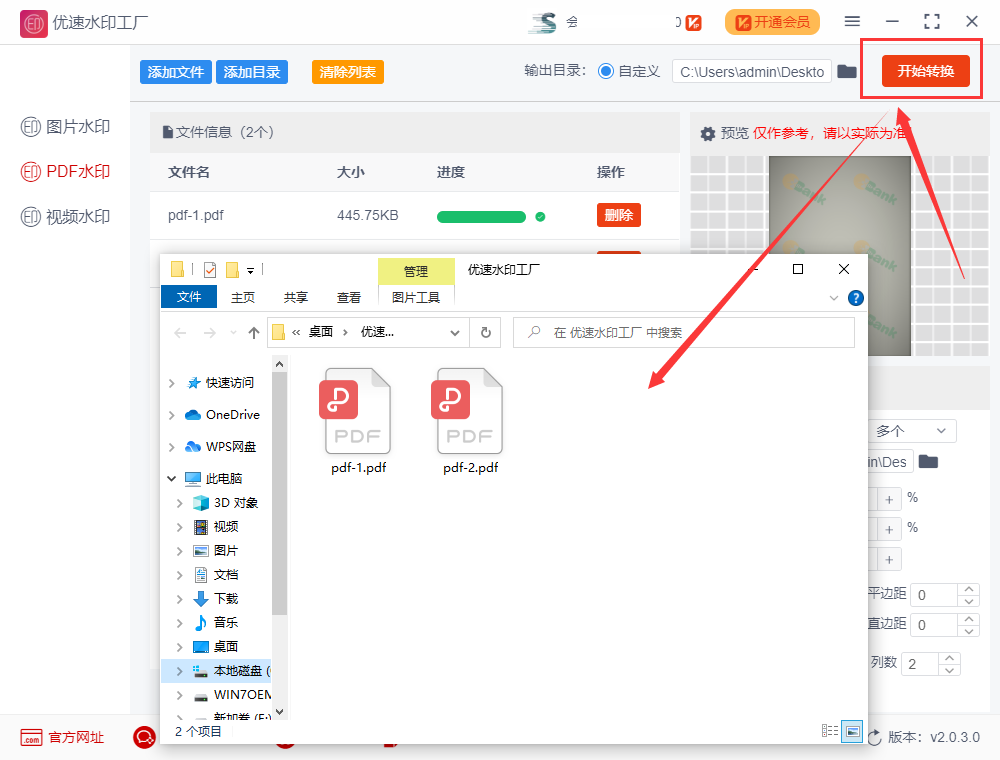The height and width of the screenshot is (760, 1000).
Task: Click the preview settings gear icon
Action: tap(707, 134)
